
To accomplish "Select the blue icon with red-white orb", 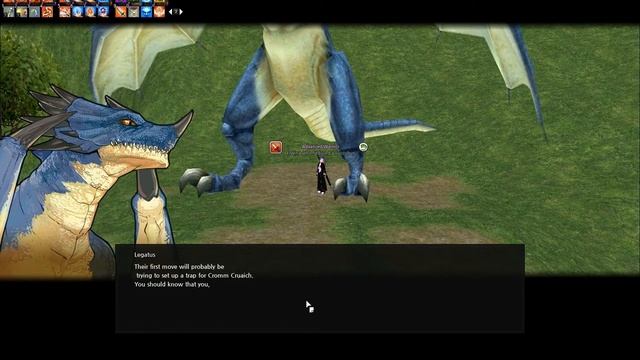I will click(x=103, y=12).
